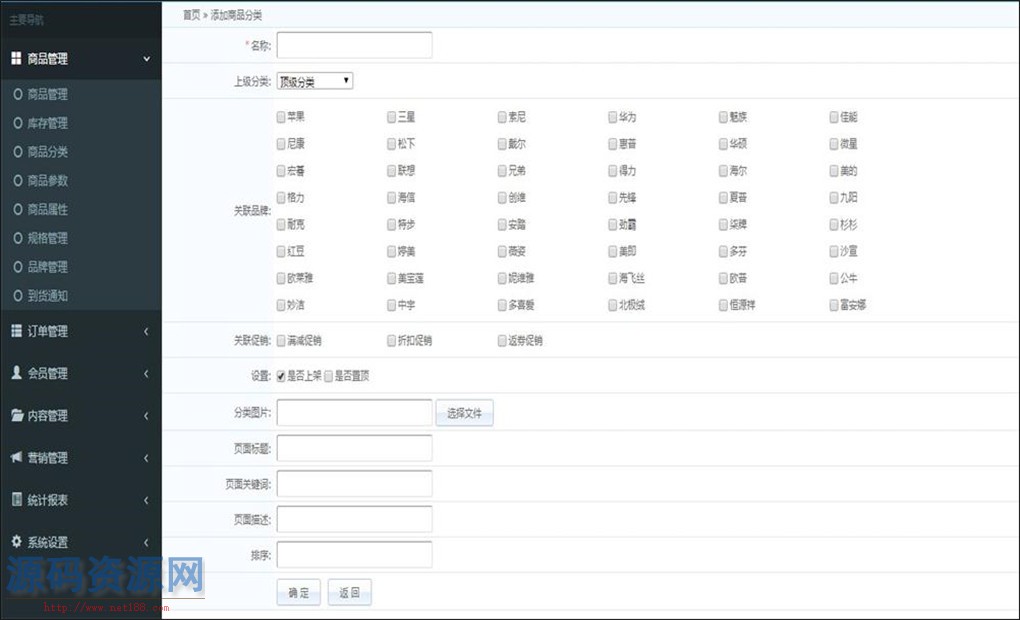Image resolution: width=1020 pixels, height=620 pixels.
Task: Click the 内容管理 folder icon in sidebar
Action: click(17, 415)
